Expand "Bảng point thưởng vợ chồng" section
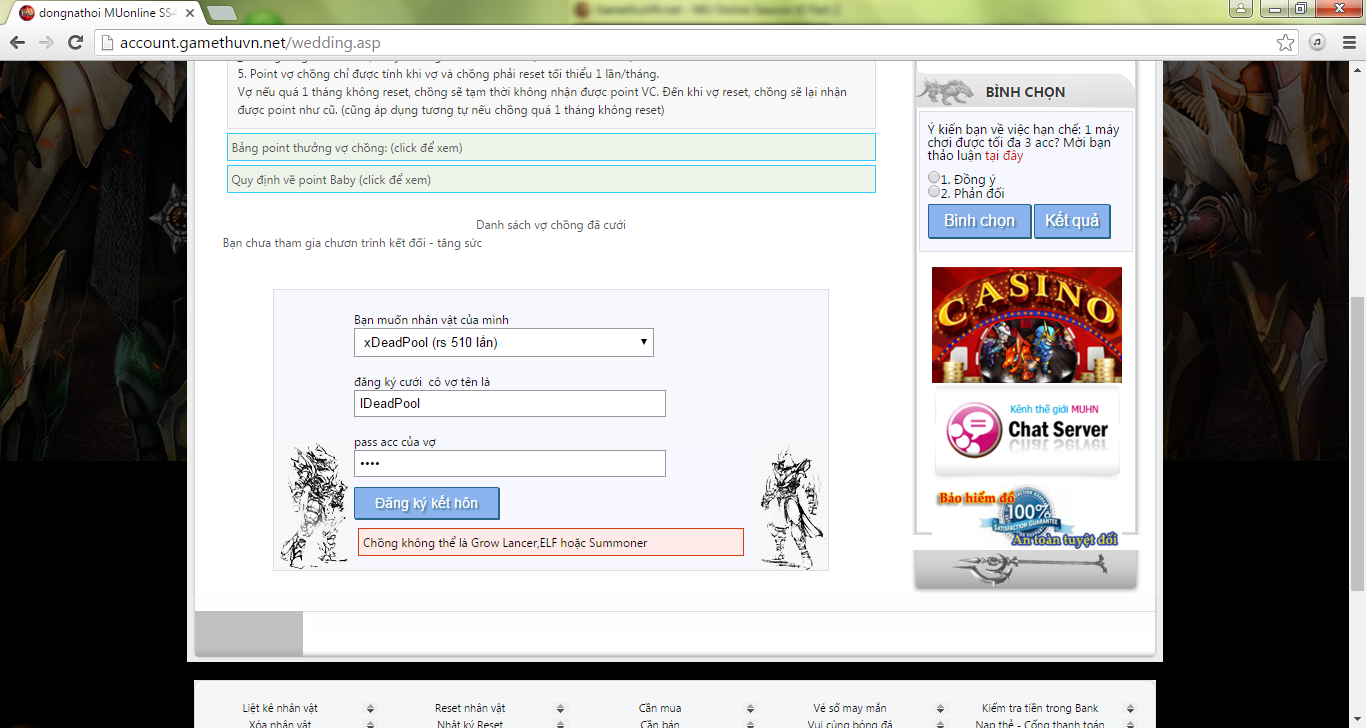 [x=551, y=148]
